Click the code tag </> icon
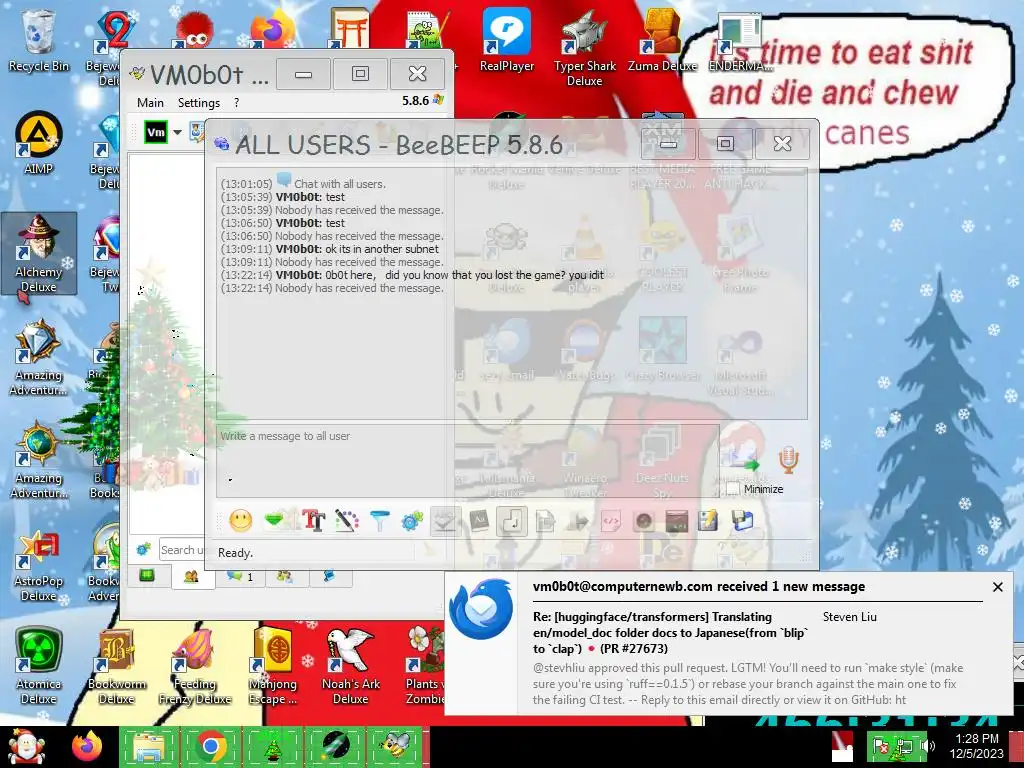 (611, 521)
